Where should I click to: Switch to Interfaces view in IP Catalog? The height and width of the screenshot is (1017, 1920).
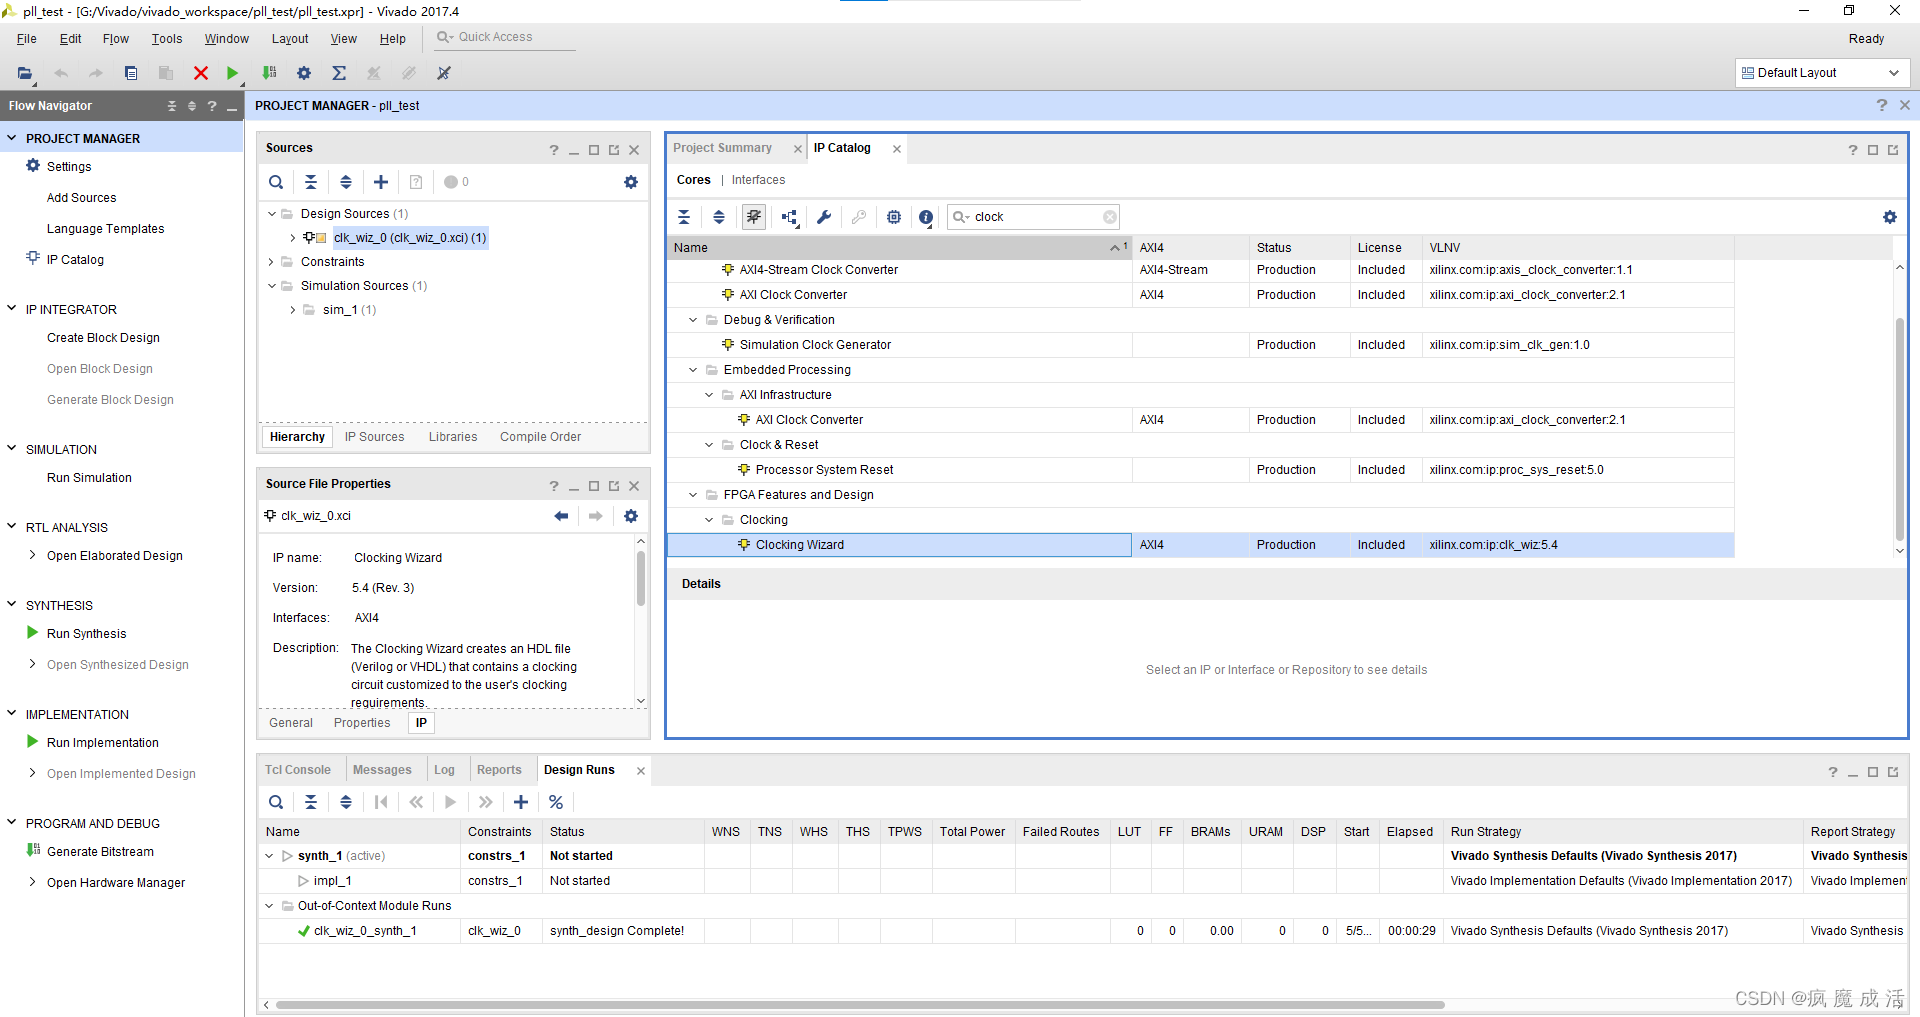759,180
